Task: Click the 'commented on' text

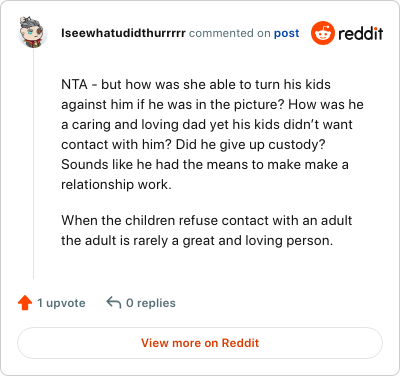Action: (x=229, y=33)
